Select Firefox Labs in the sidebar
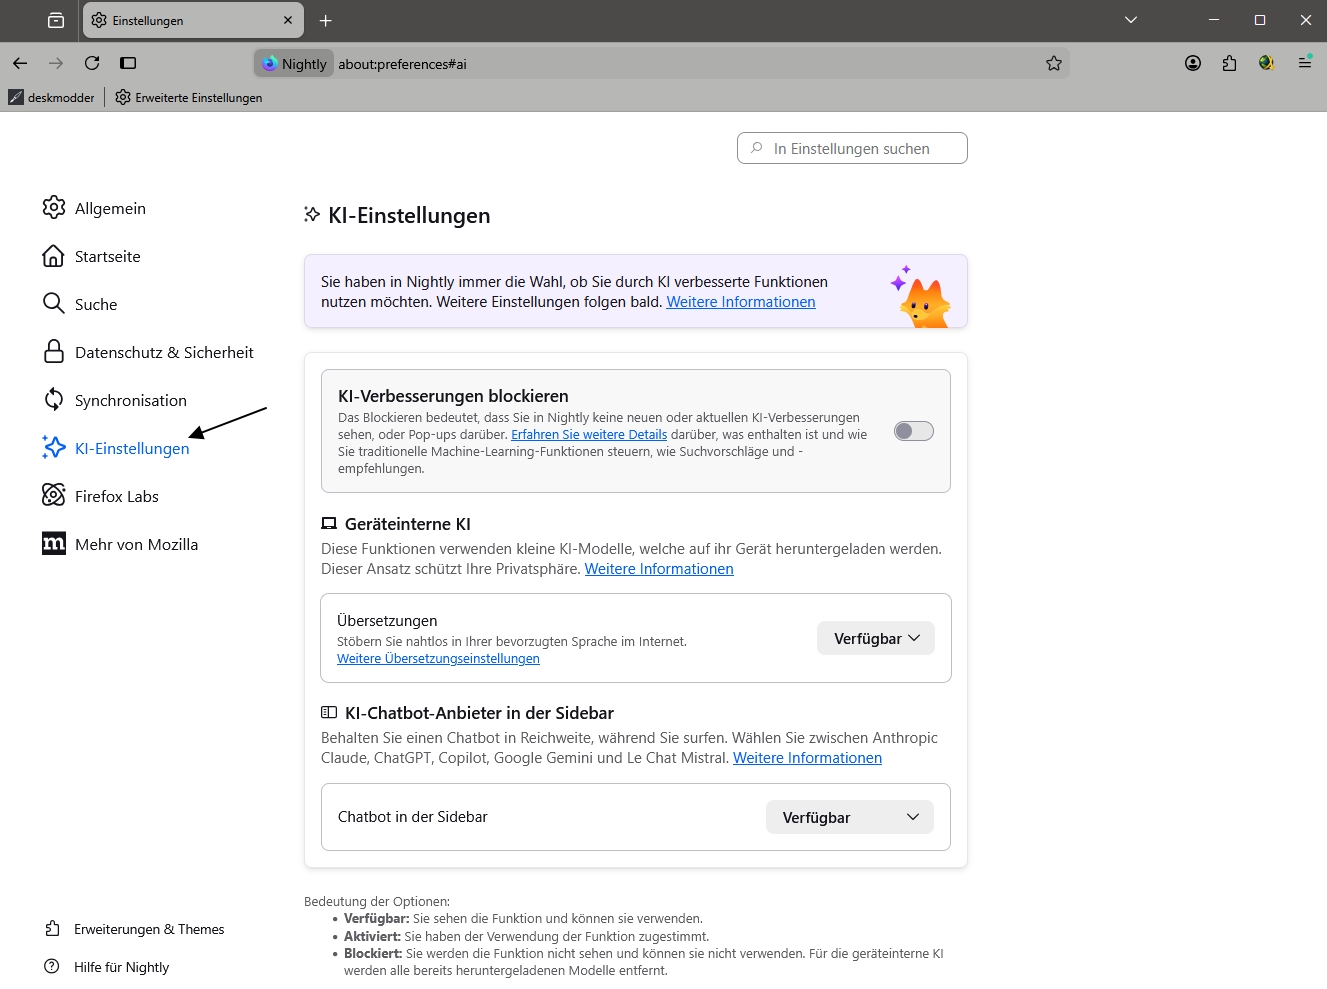 click(116, 496)
